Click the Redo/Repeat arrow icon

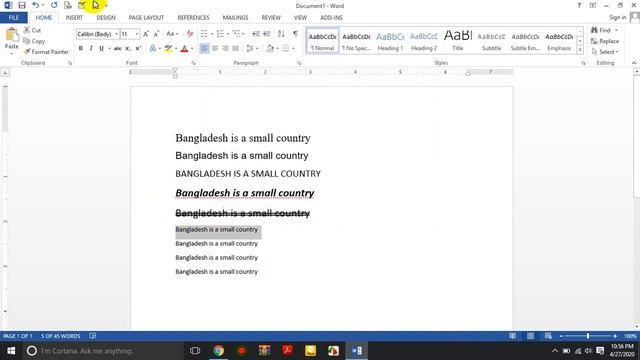coord(54,5)
